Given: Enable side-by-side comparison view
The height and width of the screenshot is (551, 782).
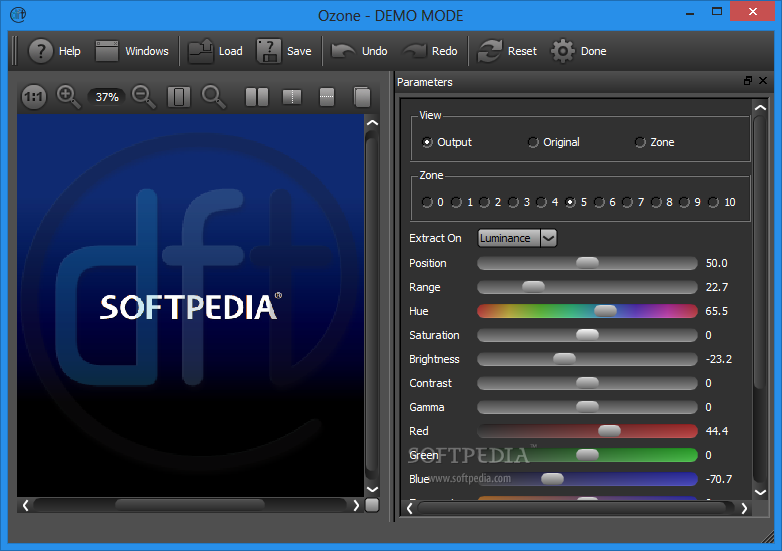Looking at the screenshot, I should tap(257, 97).
